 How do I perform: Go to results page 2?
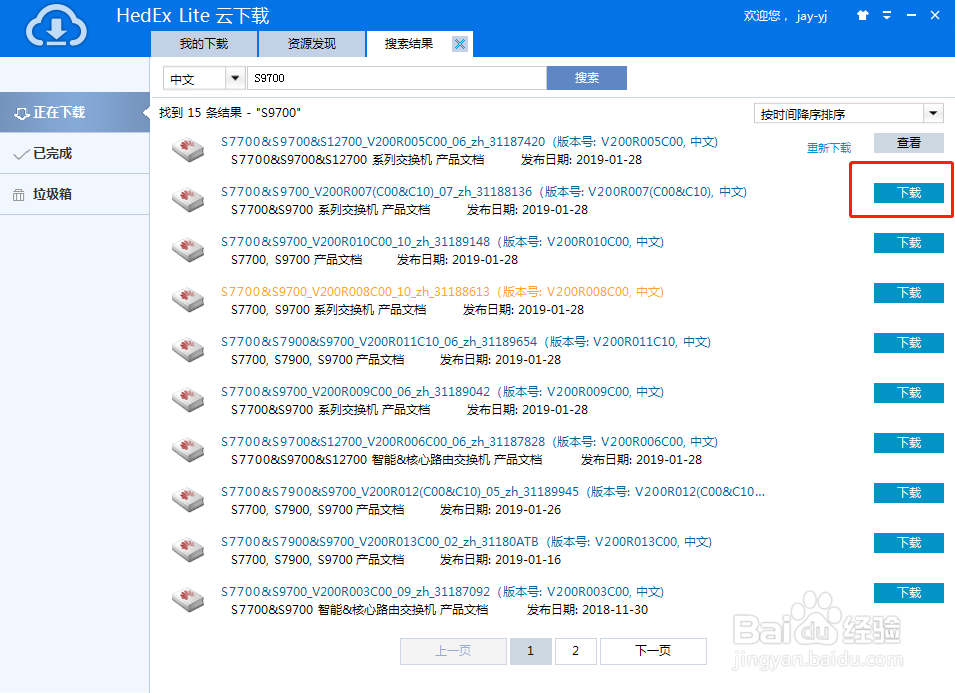click(576, 651)
